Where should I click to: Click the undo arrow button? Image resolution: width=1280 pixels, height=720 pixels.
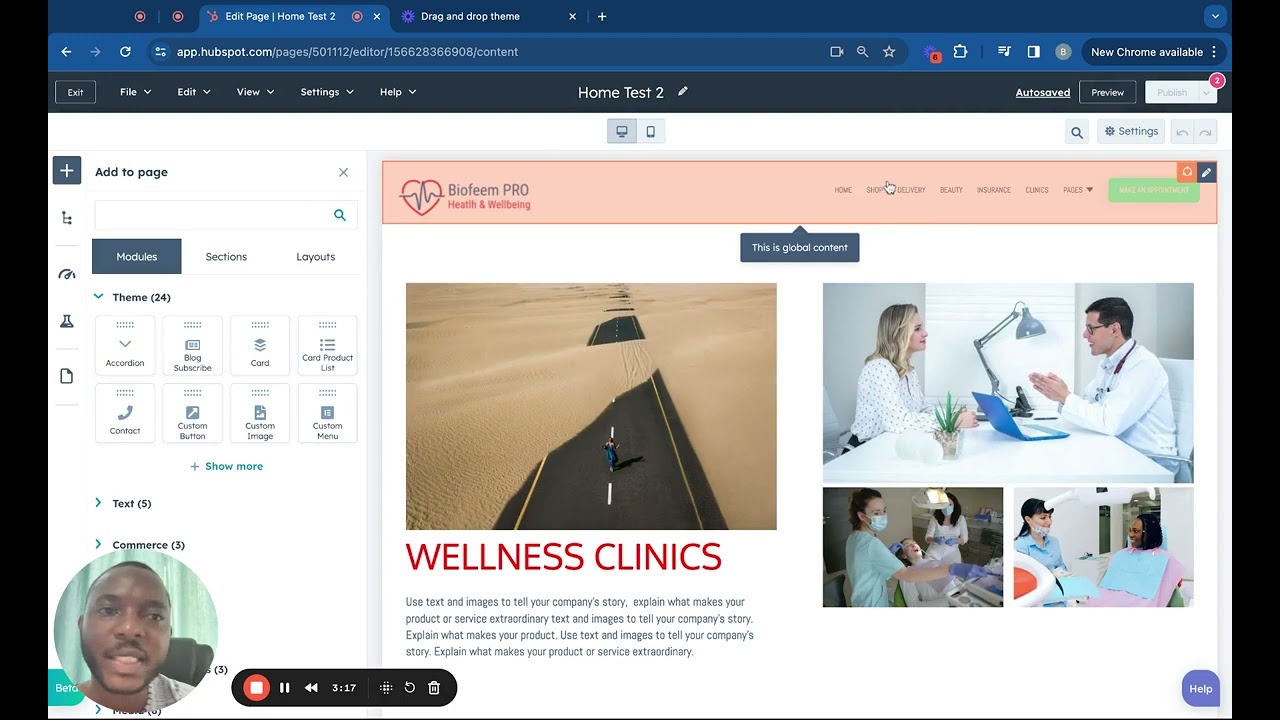pyautogui.click(x=1183, y=132)
